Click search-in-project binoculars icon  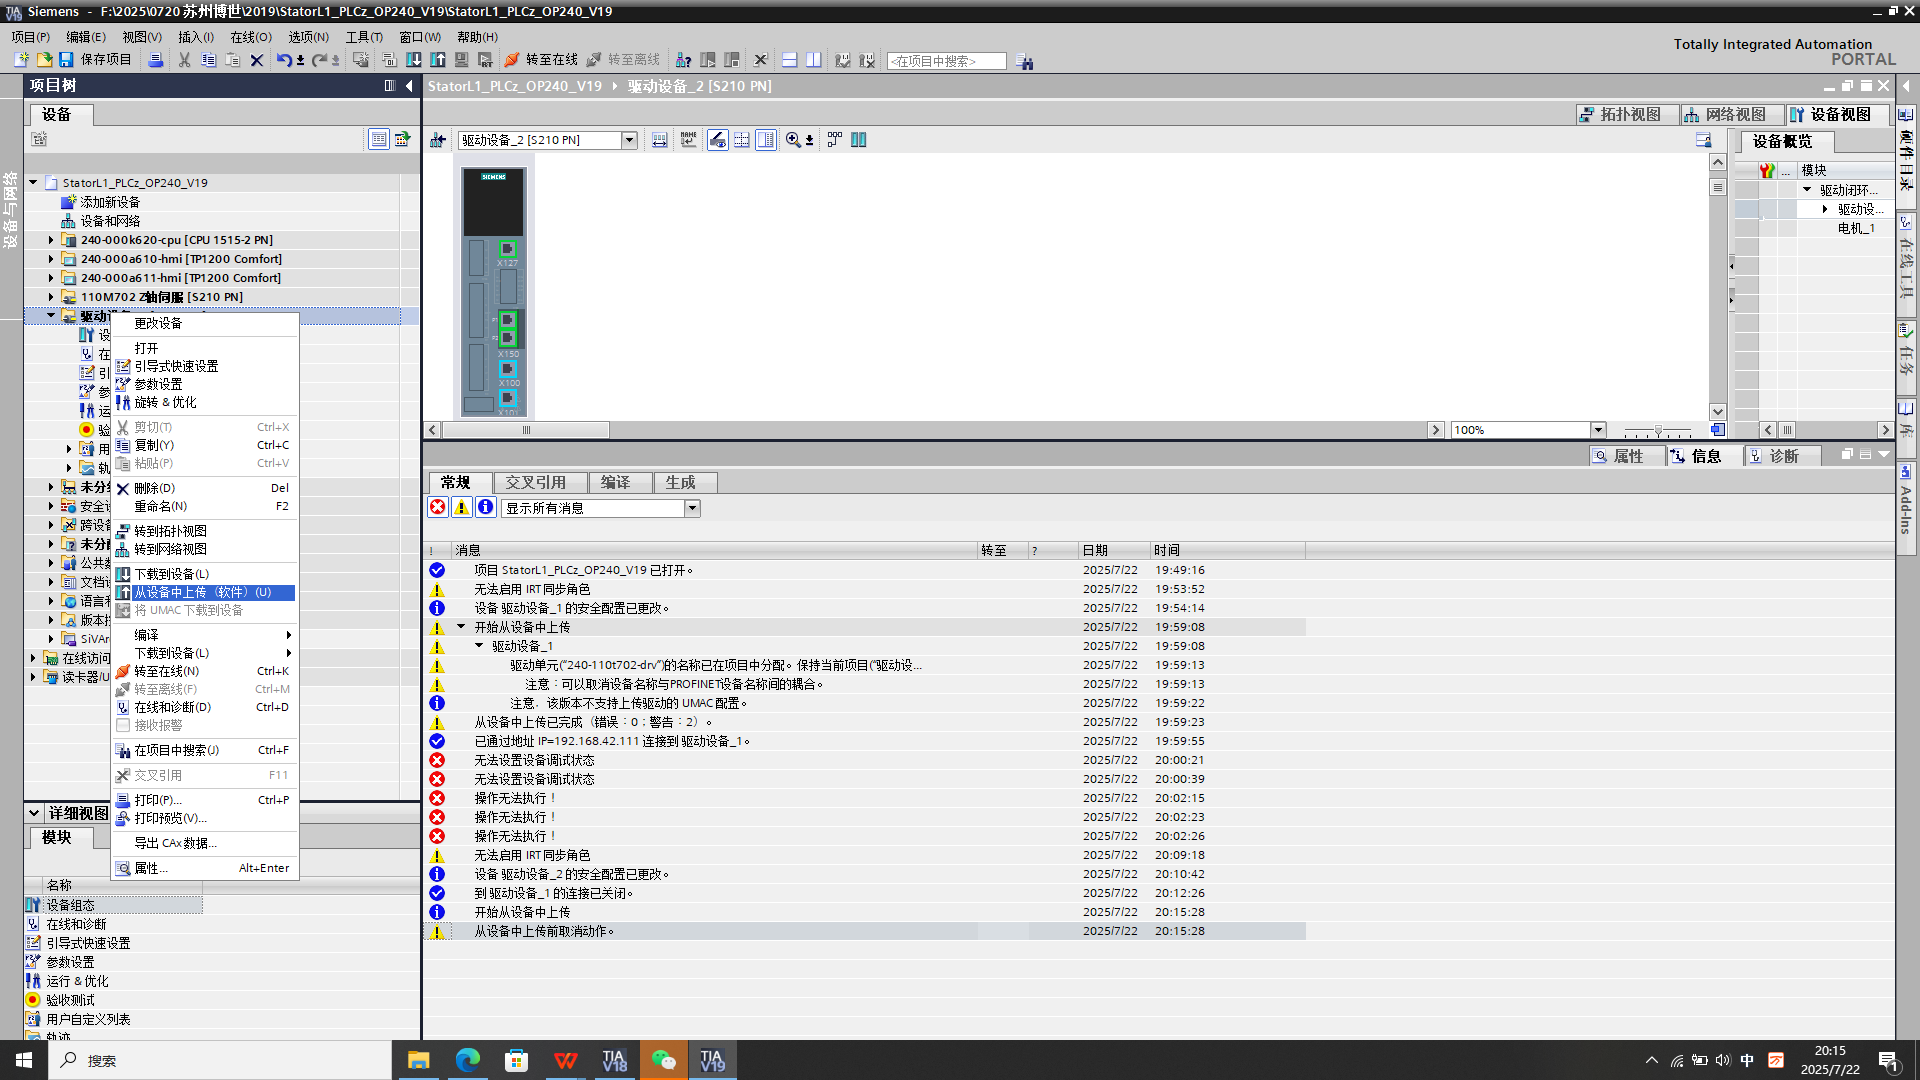1024,61
